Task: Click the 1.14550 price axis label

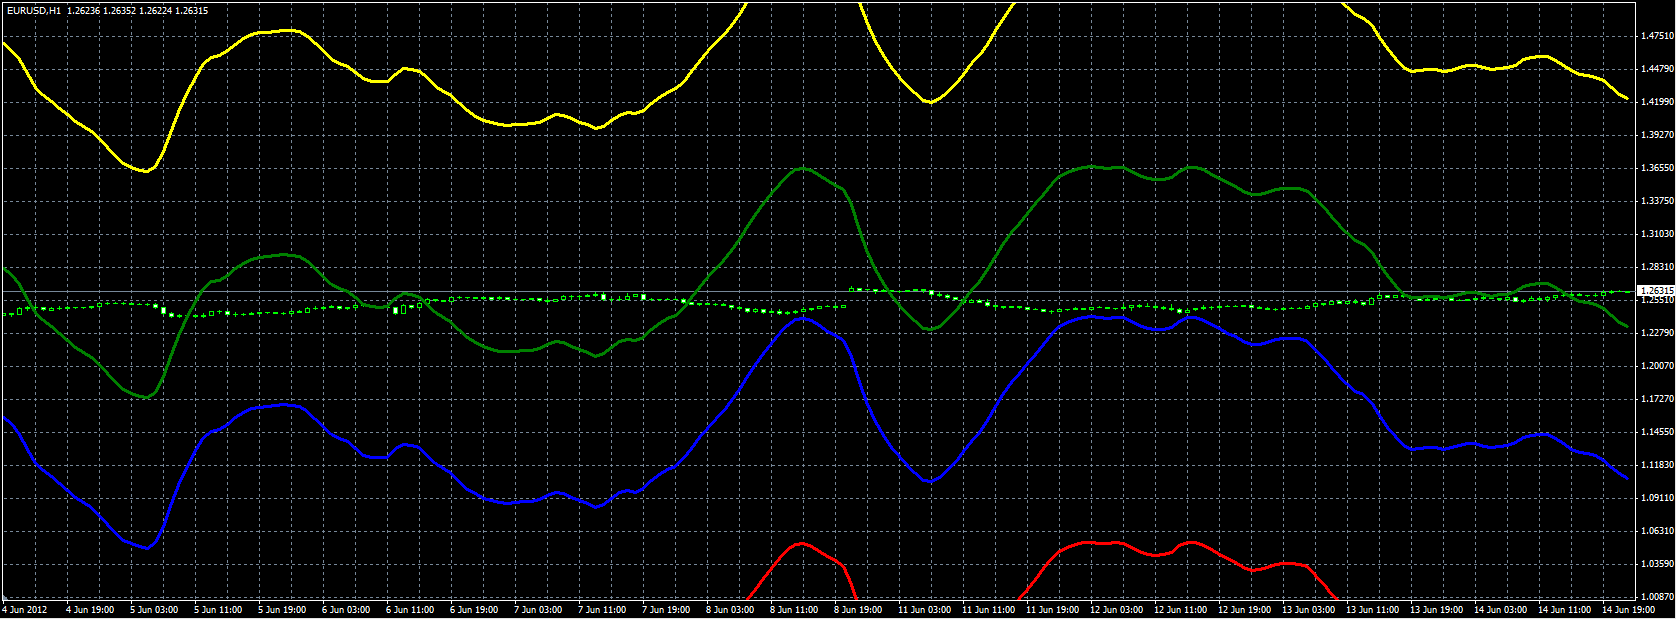Action: pyautogui.click(x=1657, y=432)
